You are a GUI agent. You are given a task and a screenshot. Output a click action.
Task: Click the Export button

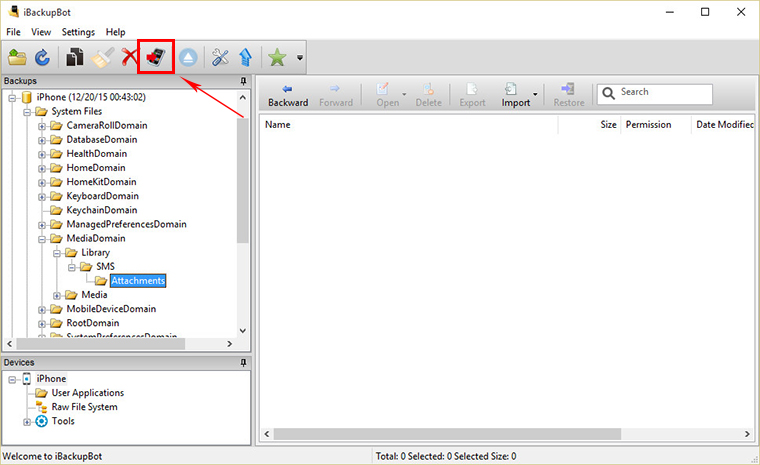coord(472,96)
